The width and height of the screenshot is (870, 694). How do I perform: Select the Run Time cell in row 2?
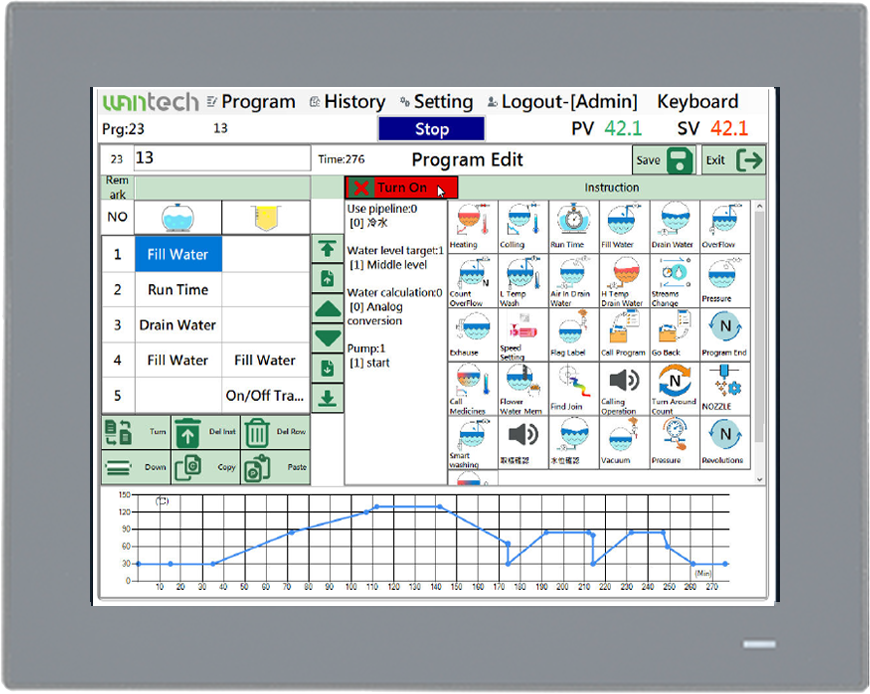tap(178, 290)
